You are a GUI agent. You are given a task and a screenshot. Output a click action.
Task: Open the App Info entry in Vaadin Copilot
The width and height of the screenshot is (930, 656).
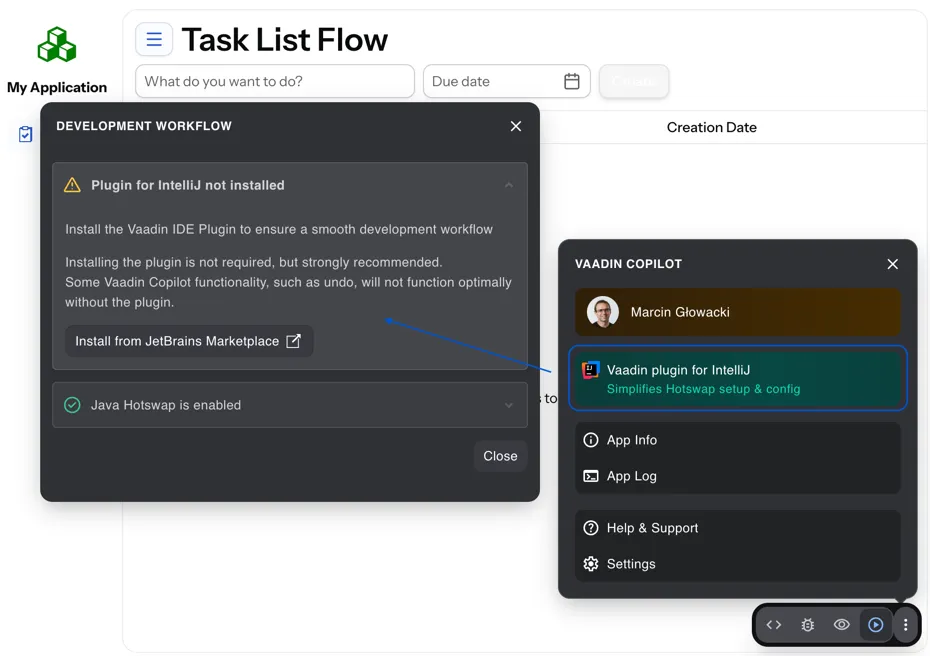click(630, 440)
